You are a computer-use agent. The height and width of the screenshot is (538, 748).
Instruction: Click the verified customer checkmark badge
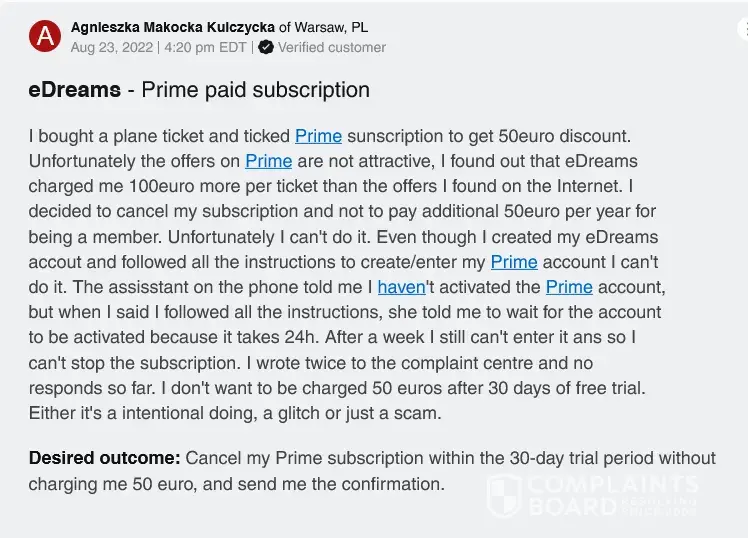[x=266, y=47]
